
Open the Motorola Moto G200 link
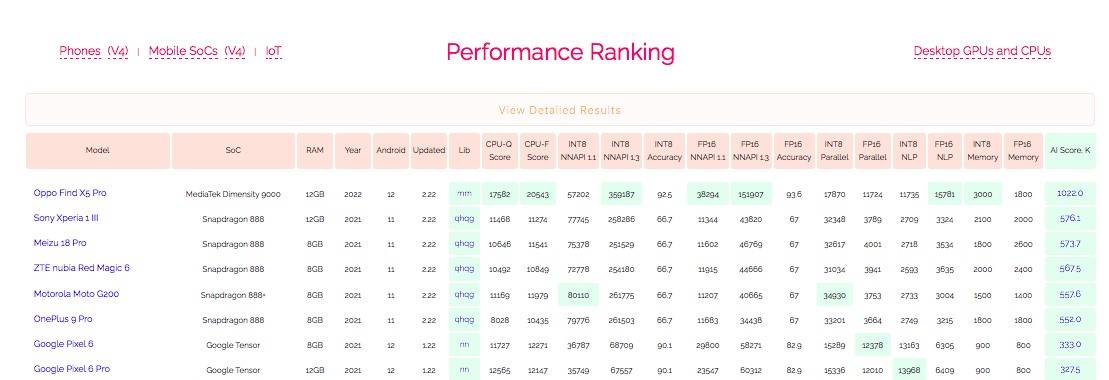(76, 294)
